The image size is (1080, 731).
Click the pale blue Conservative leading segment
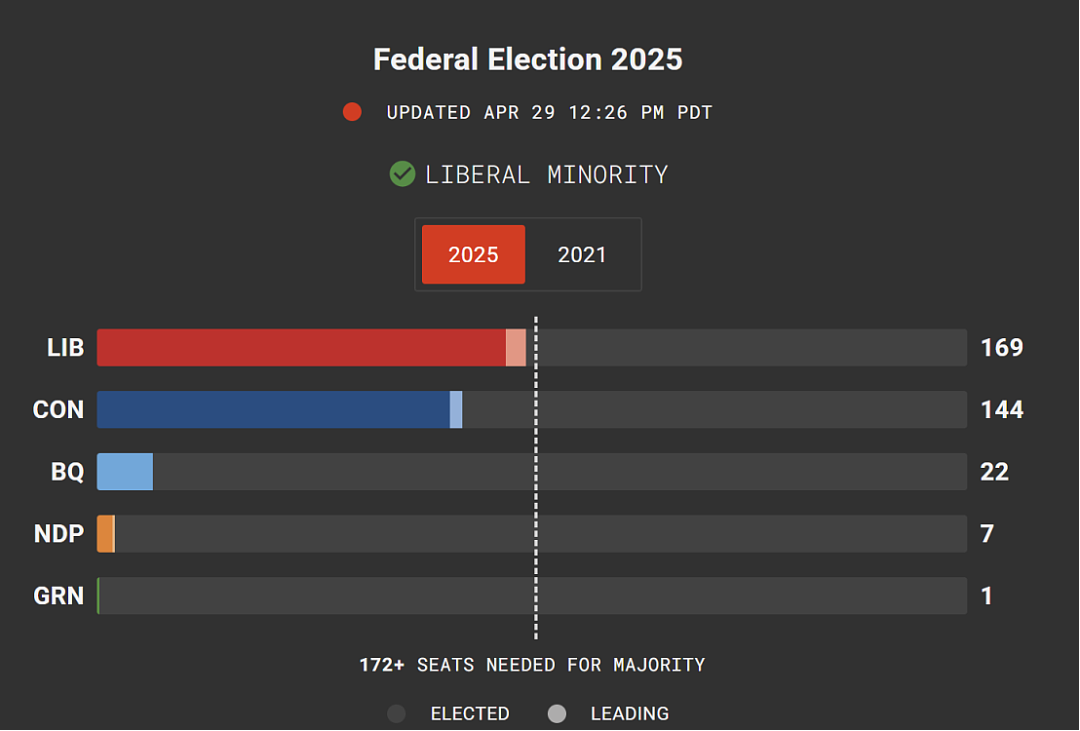click(x=456, y=410)
